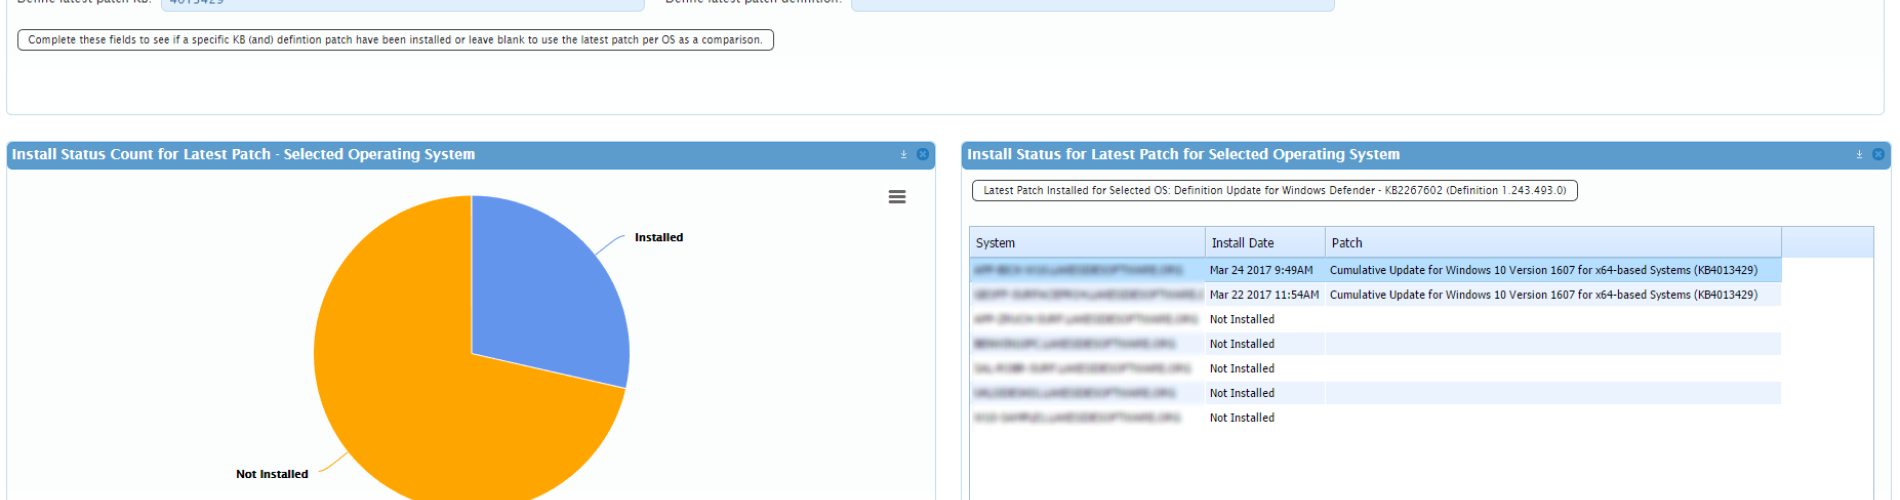Image resolution: width=1900 pixels, height=500 pixels.
Task: Collapse the Install Status for Latest Patch panel
Action: point(1860,155)
